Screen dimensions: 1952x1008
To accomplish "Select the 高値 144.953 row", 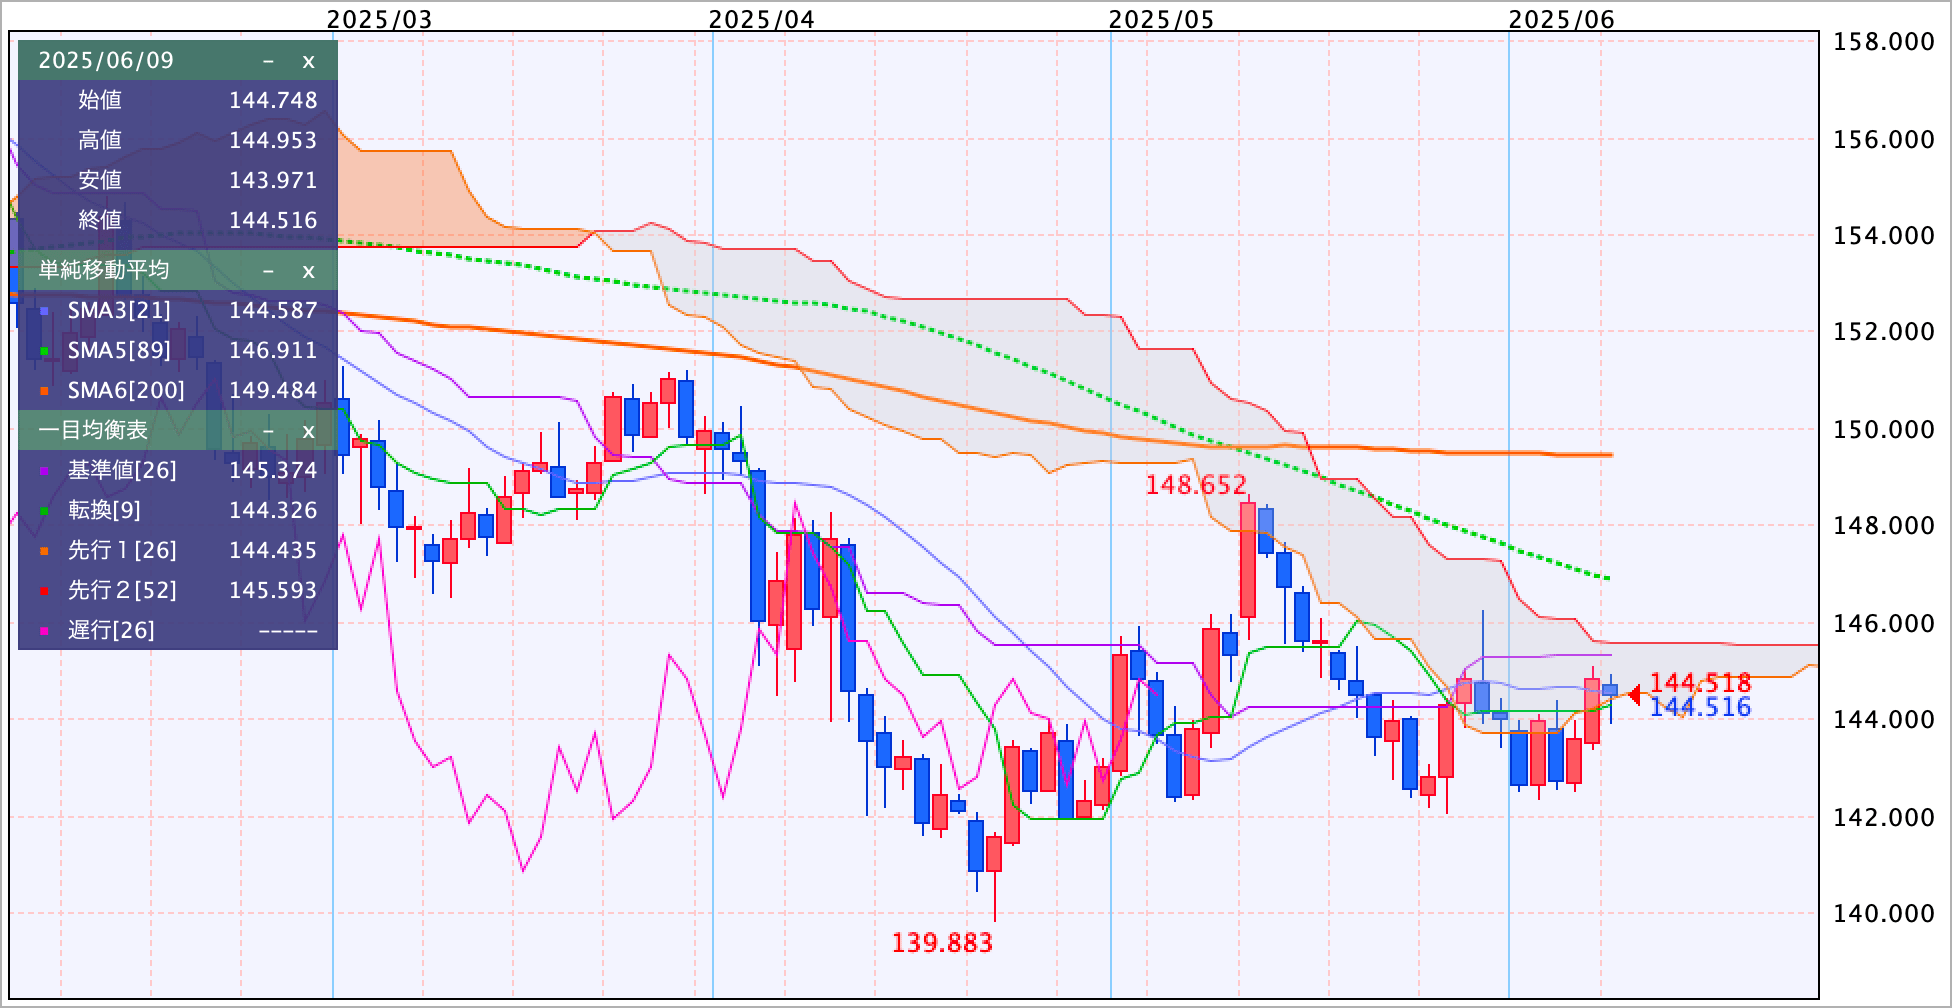I will point(178,140).
